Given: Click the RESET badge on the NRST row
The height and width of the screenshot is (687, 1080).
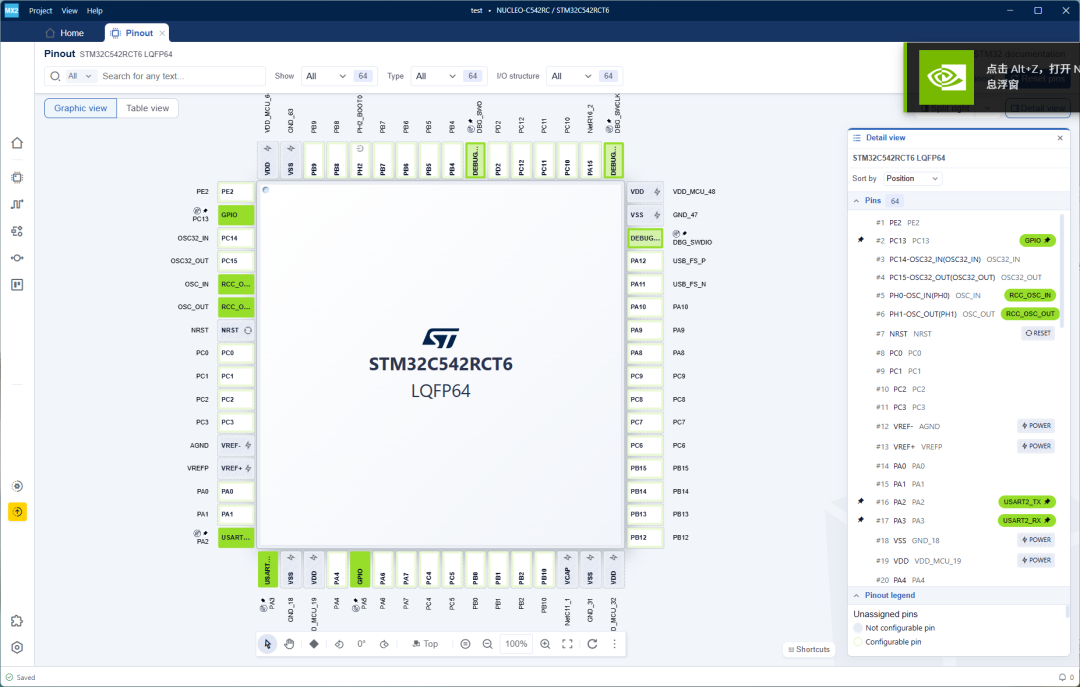Looking at the screenshot, I should [1038, 333].
